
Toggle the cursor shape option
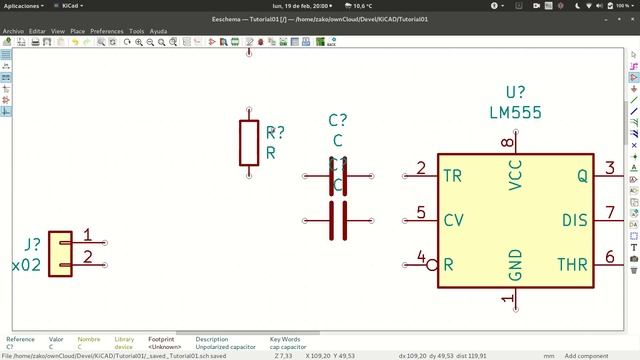point(6,89)
